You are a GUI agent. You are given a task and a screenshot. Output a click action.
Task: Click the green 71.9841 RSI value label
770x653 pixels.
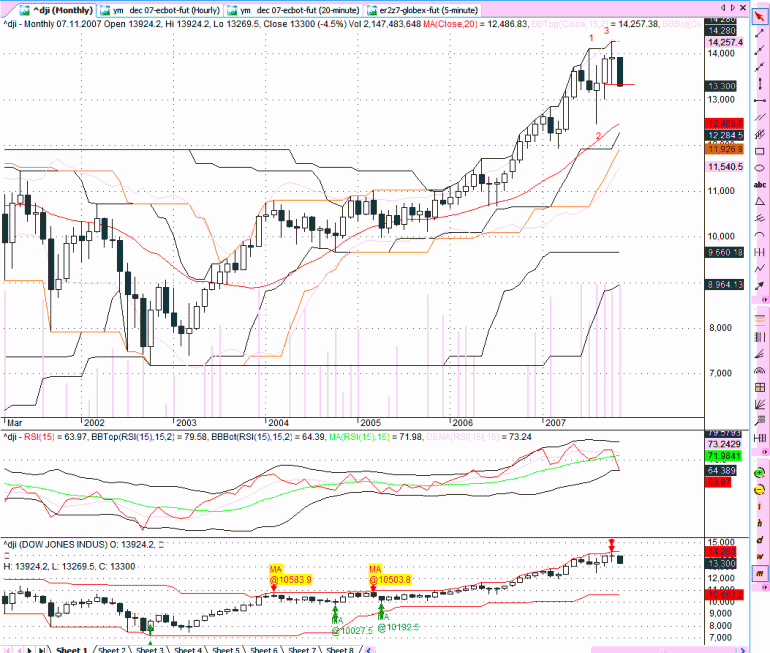click(724, 456)
